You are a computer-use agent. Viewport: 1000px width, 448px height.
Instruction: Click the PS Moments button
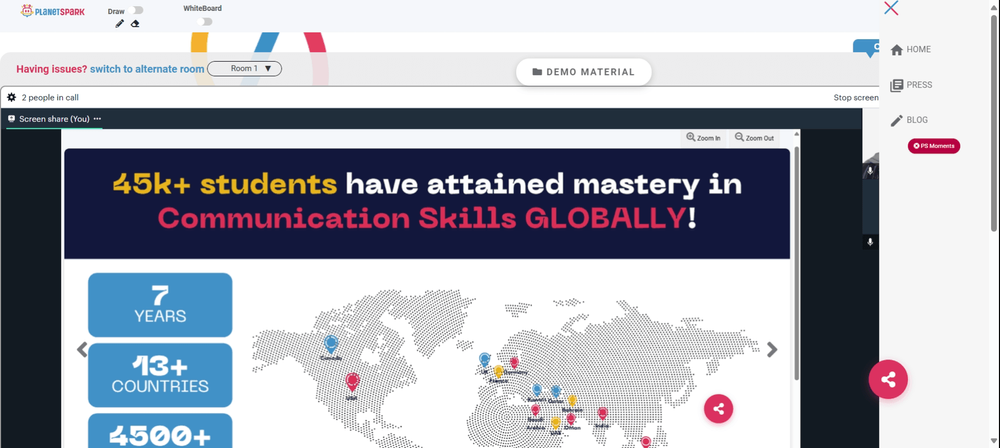pos(934,146)
